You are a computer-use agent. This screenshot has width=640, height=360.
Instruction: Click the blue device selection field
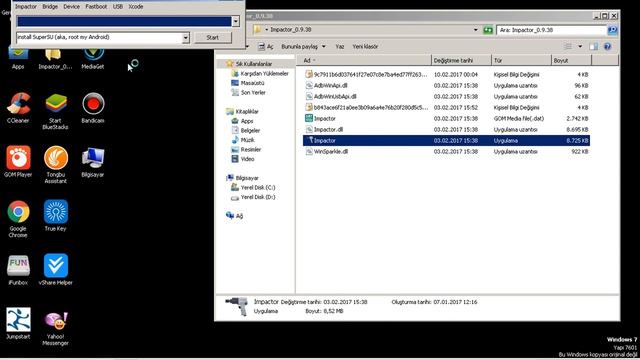click(x=124, y=21)
